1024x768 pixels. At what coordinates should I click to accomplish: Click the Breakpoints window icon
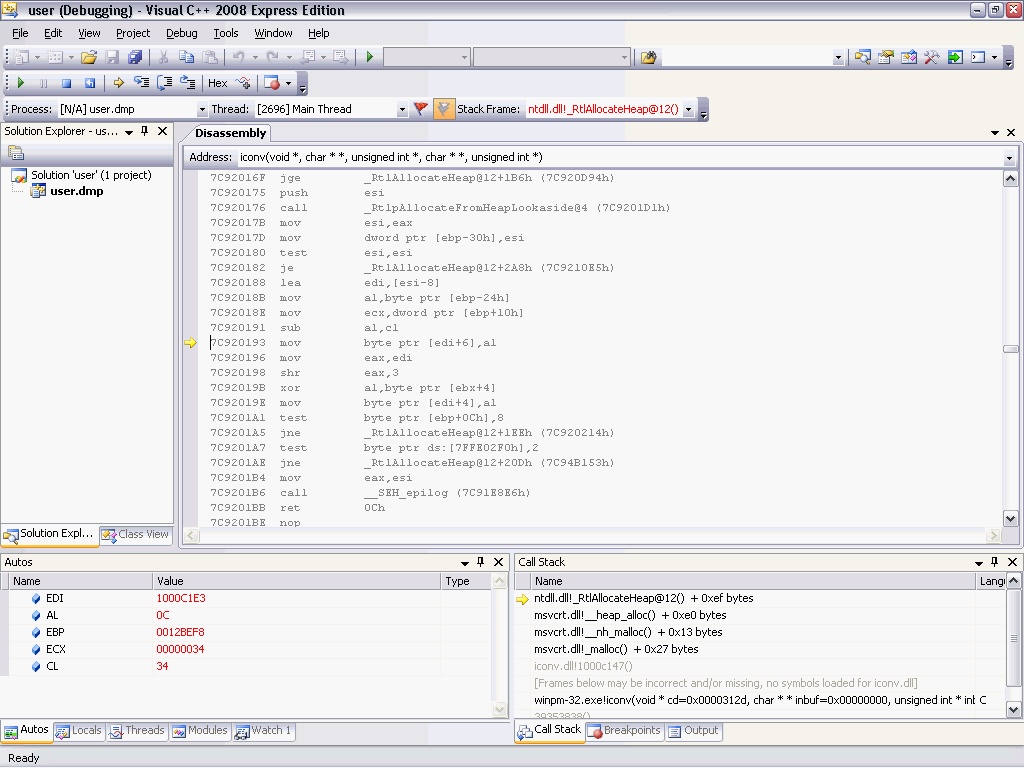(272, 83)
